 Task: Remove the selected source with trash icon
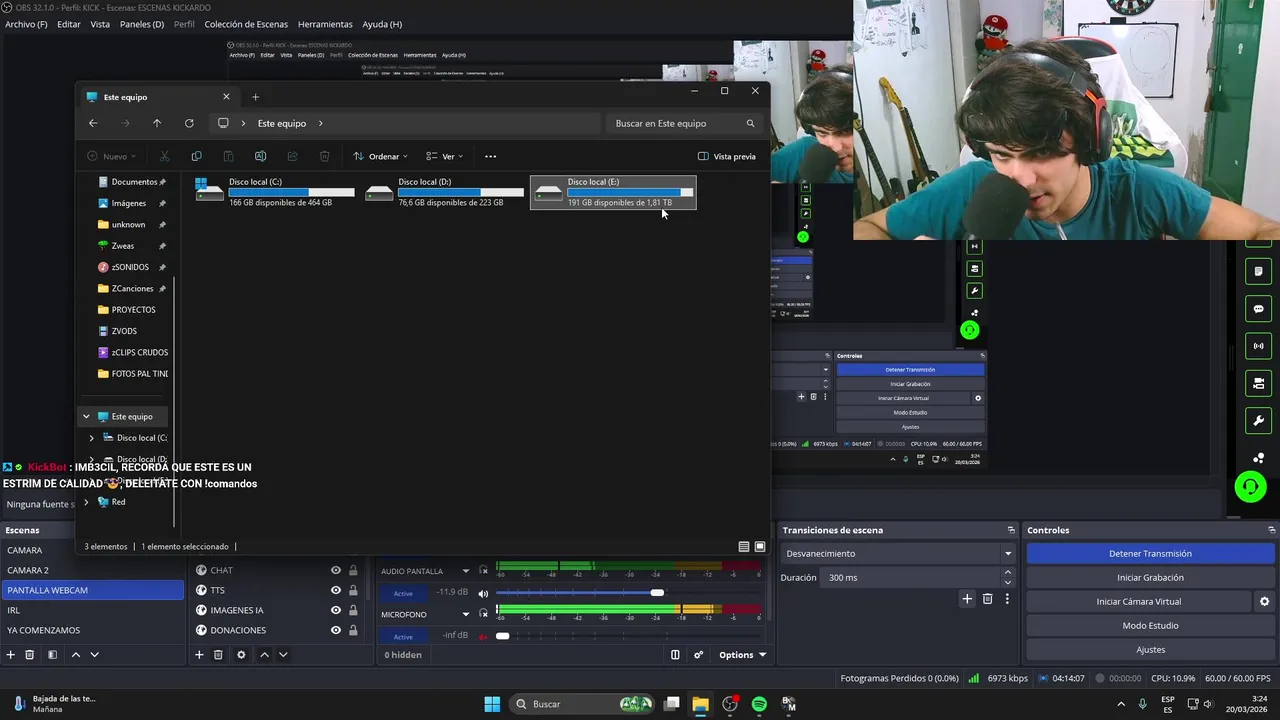pos(218,655)
